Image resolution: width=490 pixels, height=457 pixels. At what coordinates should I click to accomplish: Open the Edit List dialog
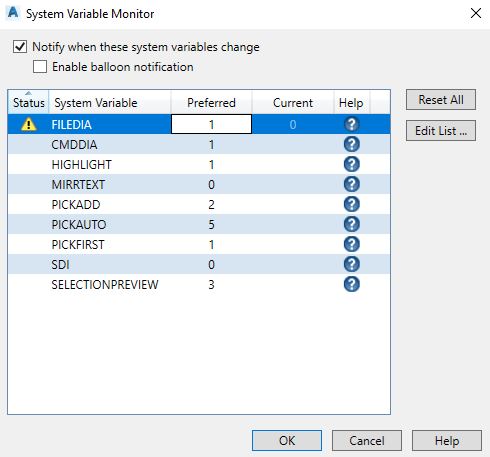pos(441,131)
